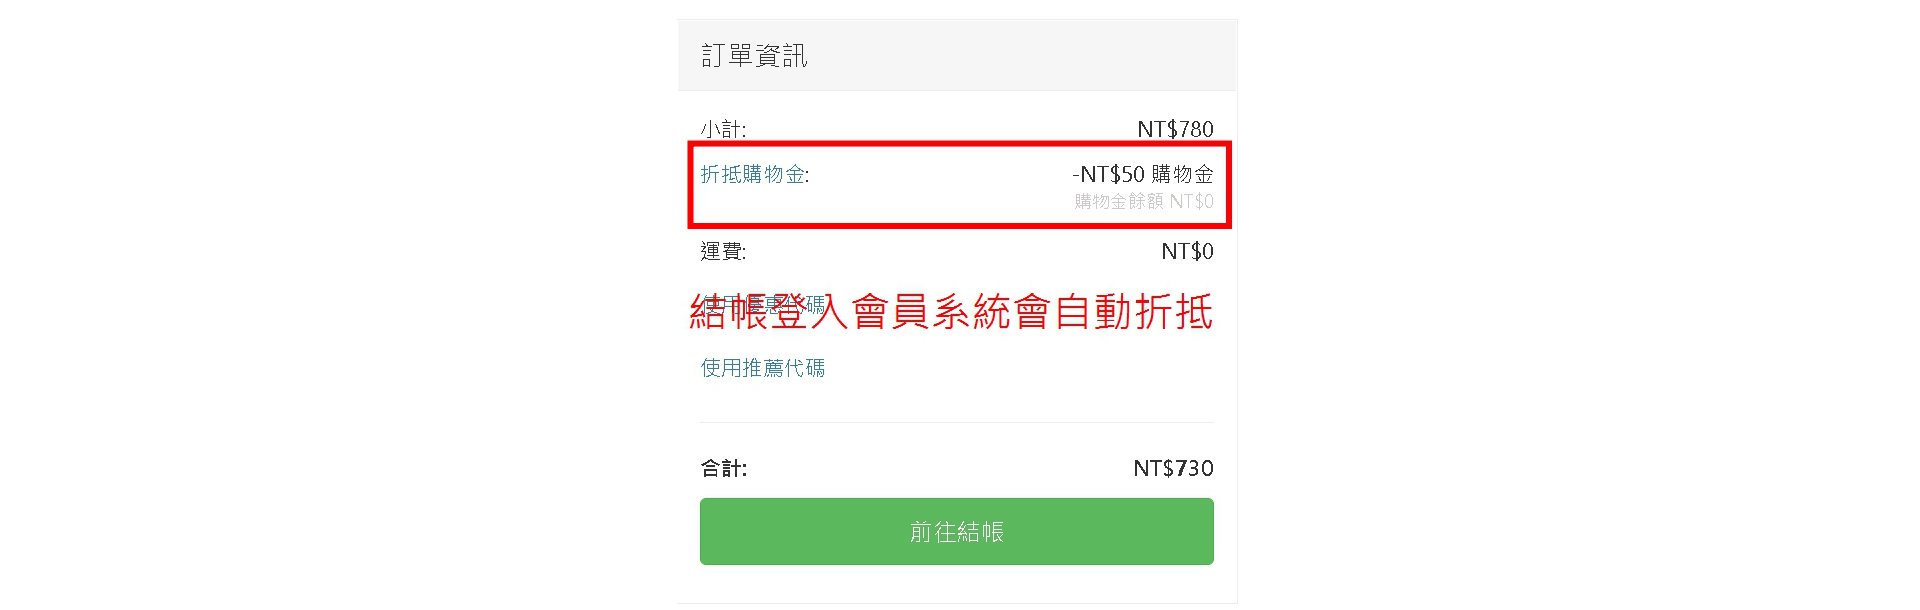Click the 小計 subtotal label
This screenshot has height=610, width=1920.
(x=723, y=129)
